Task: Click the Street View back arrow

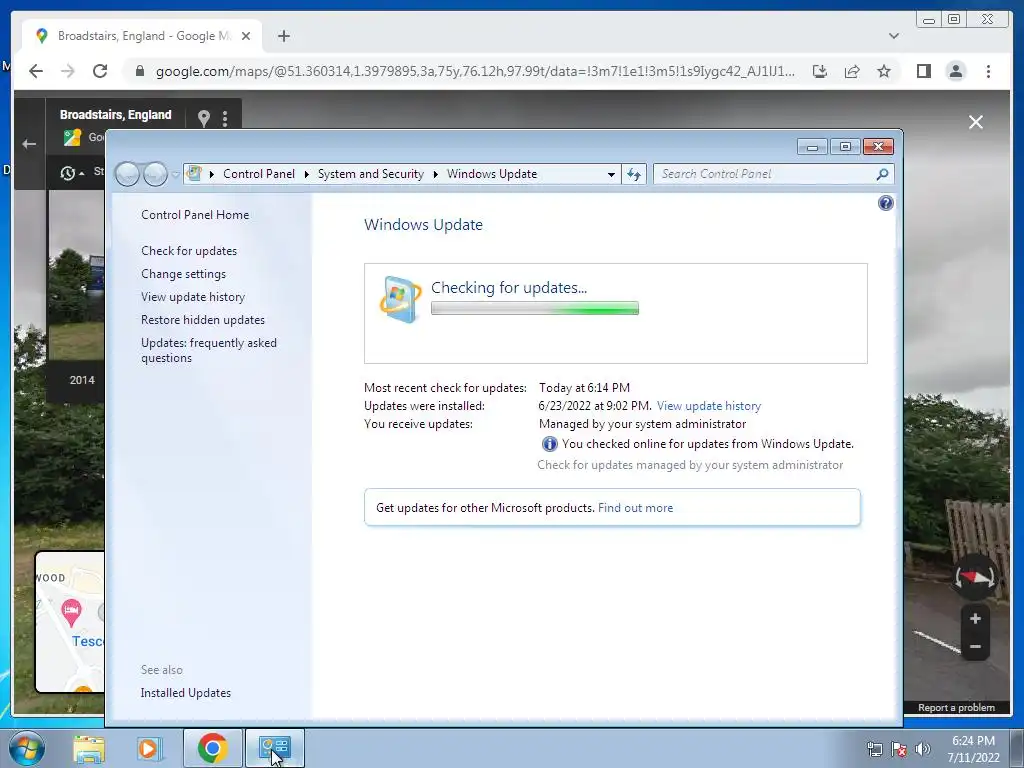Action: pyautogui.click(x=29, y=144)
